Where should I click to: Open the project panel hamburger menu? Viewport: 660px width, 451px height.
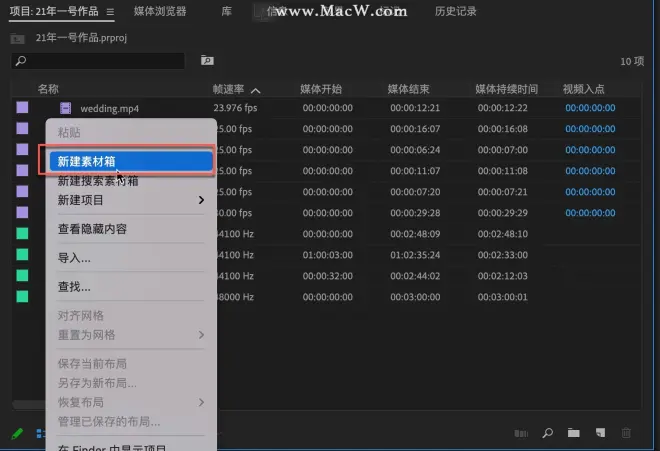[x=110, y=12]
